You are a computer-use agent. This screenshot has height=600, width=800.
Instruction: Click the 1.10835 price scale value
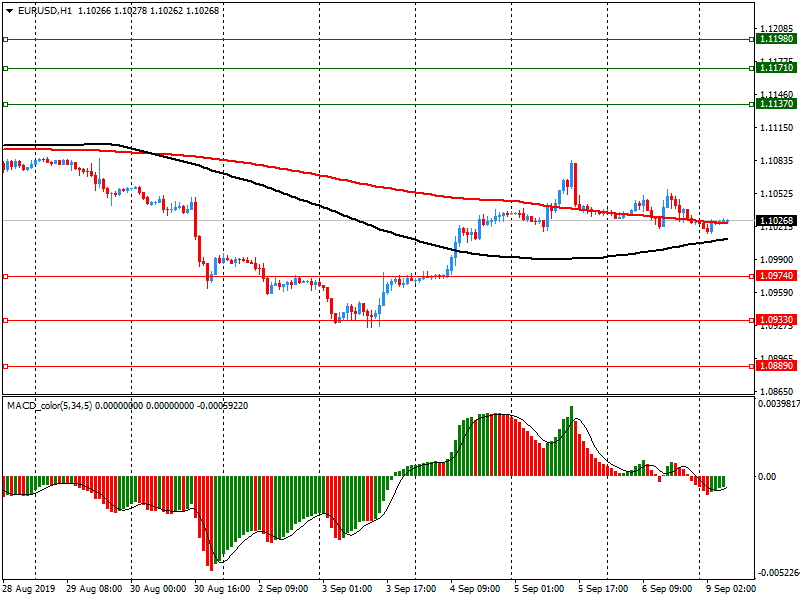point(777,161)
